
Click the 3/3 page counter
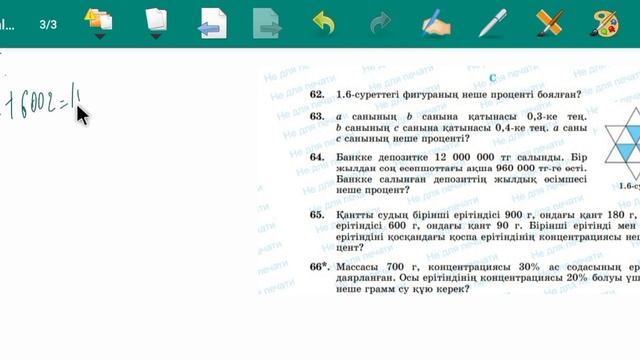[48, 24]
